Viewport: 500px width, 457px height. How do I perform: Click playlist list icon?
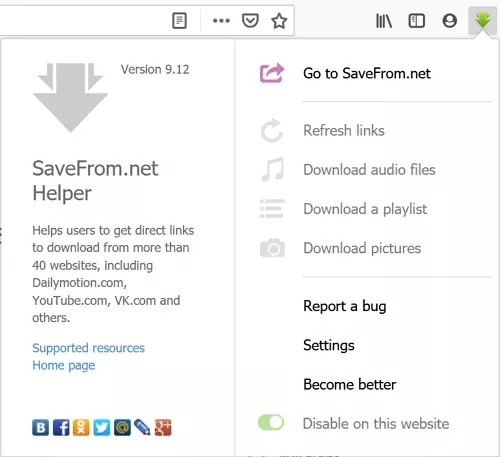coord(272,209)
